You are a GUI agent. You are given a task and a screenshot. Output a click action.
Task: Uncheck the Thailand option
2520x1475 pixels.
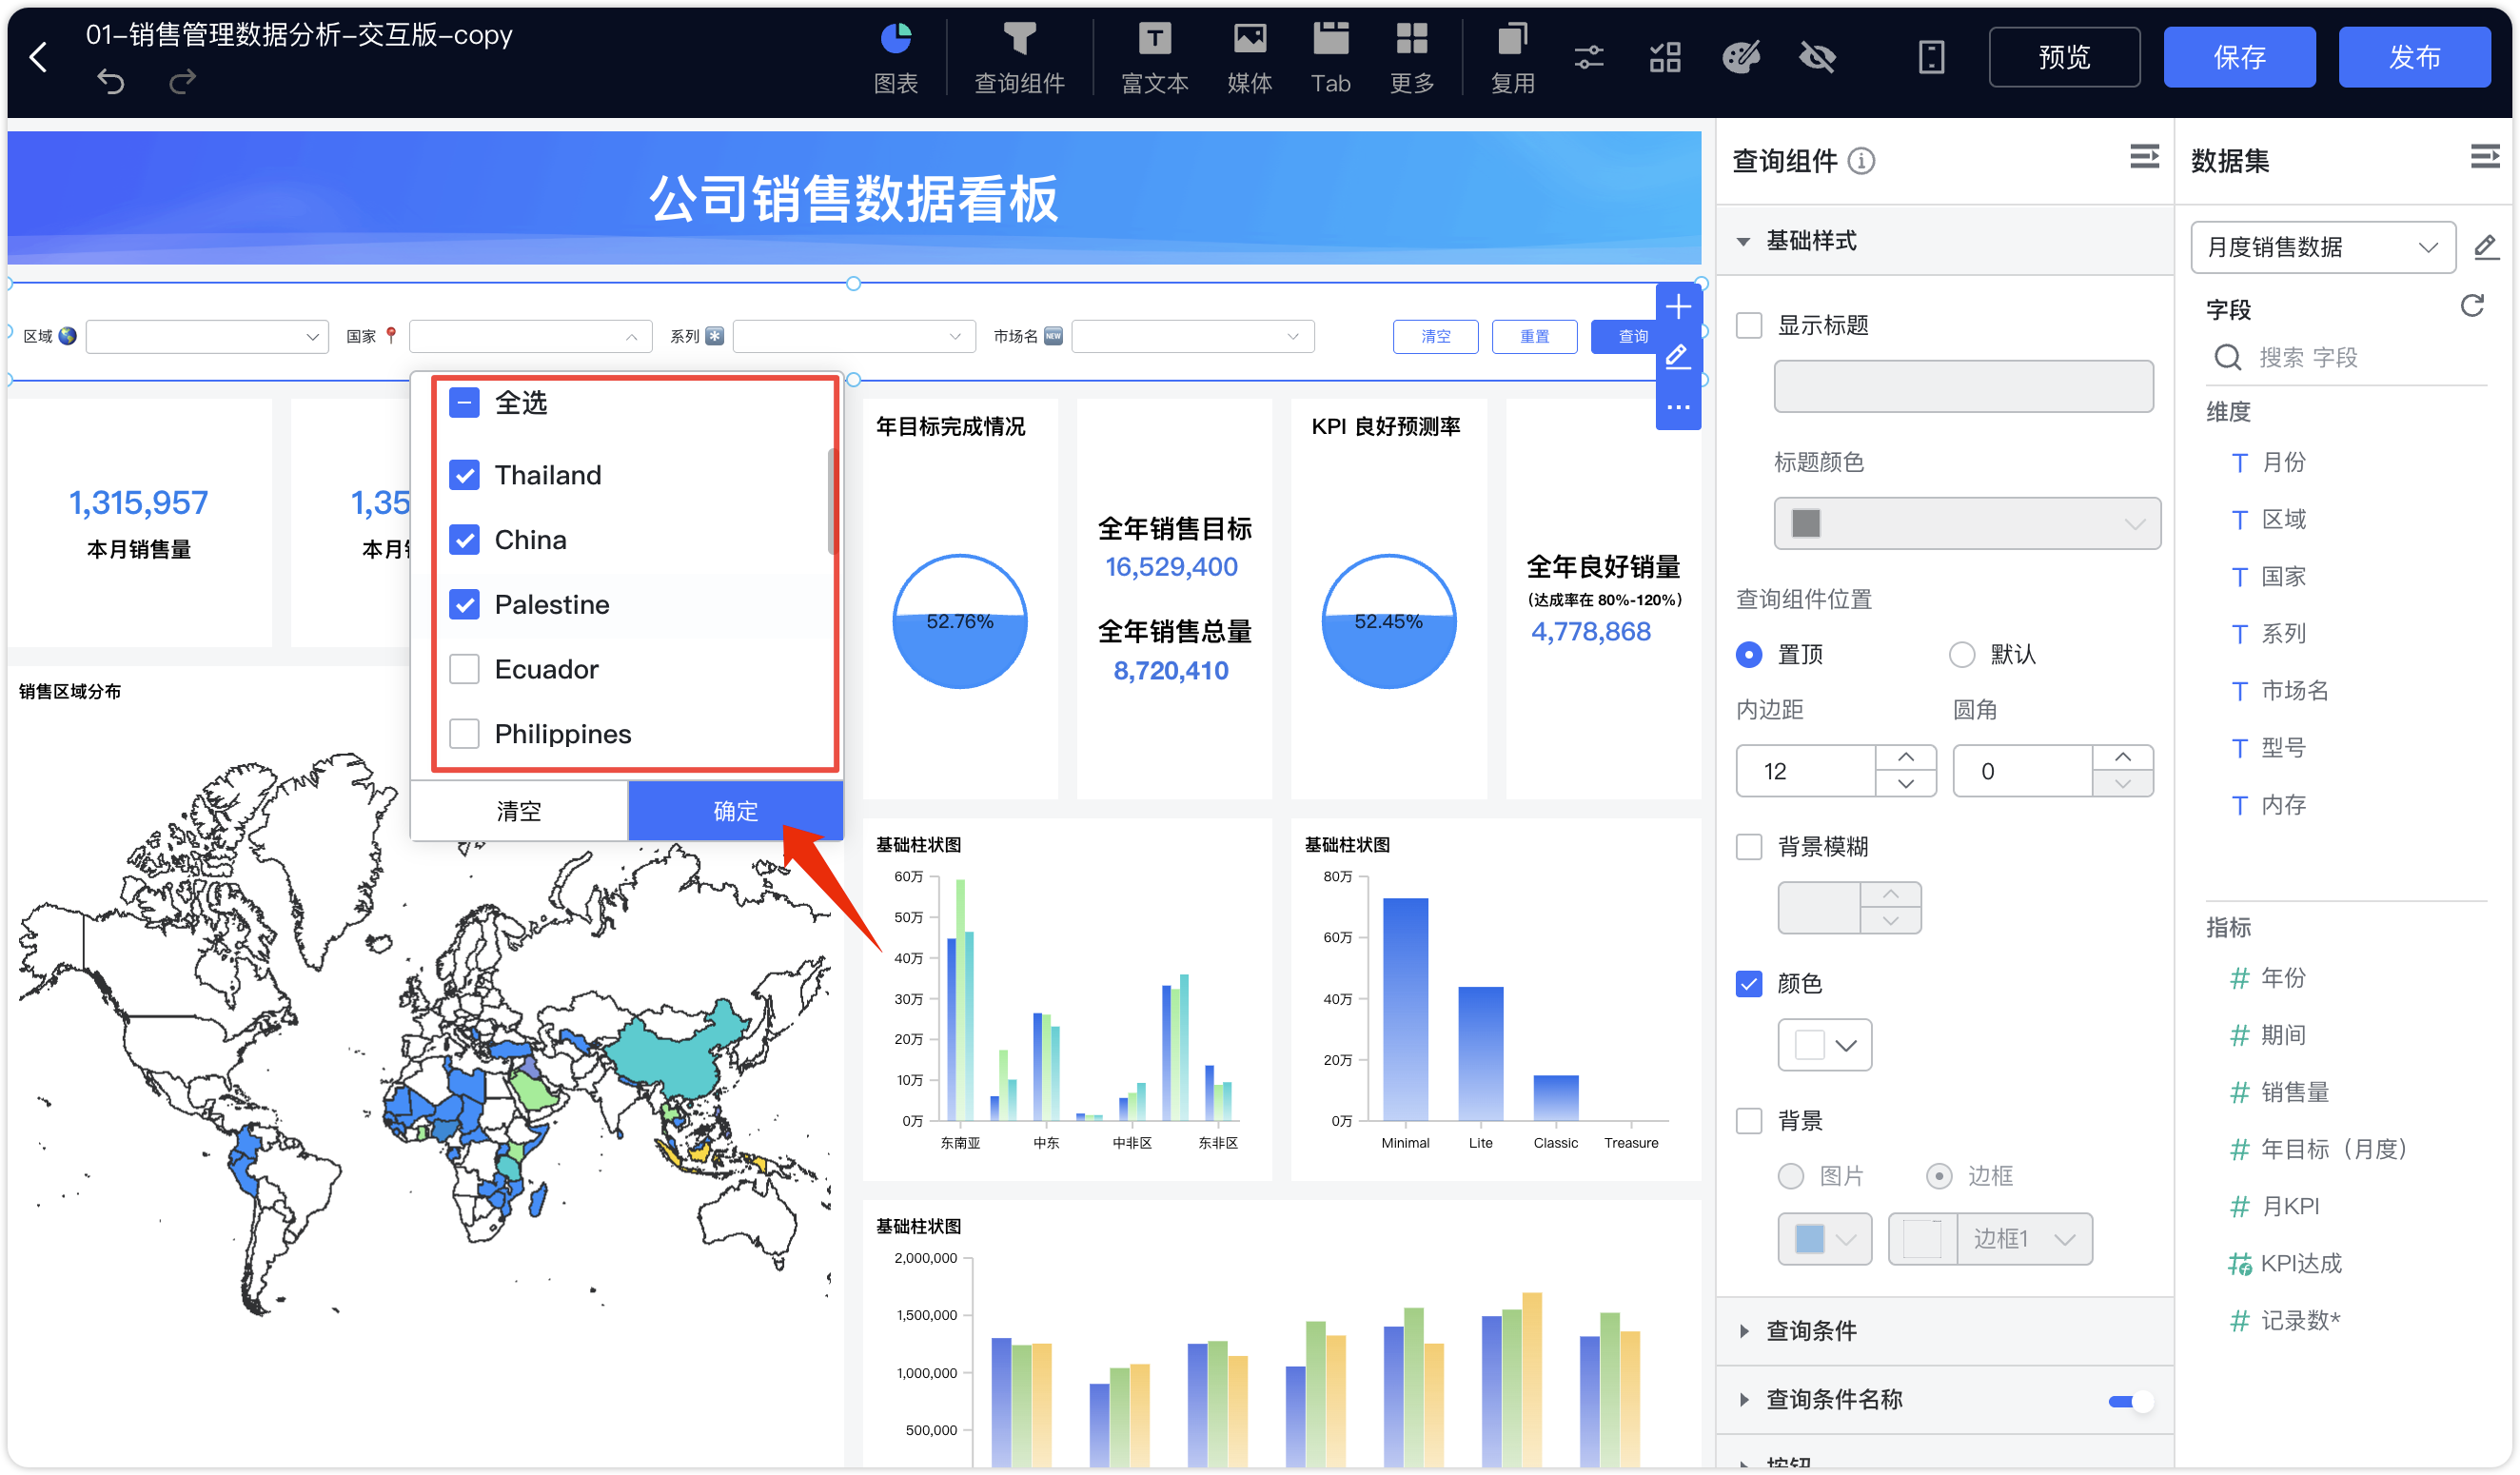coord(464,475)
